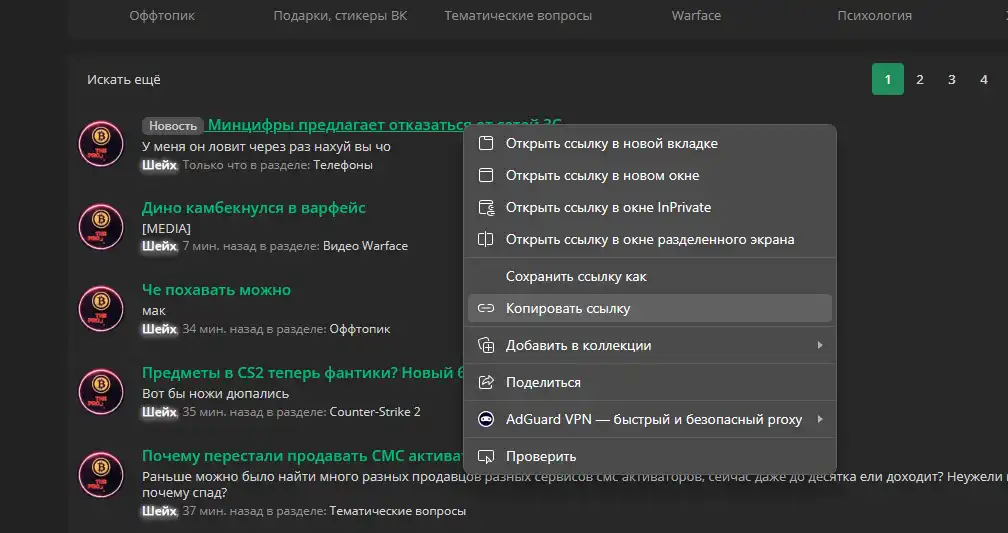Open the Че похавать можно thread

coord(216,290)
